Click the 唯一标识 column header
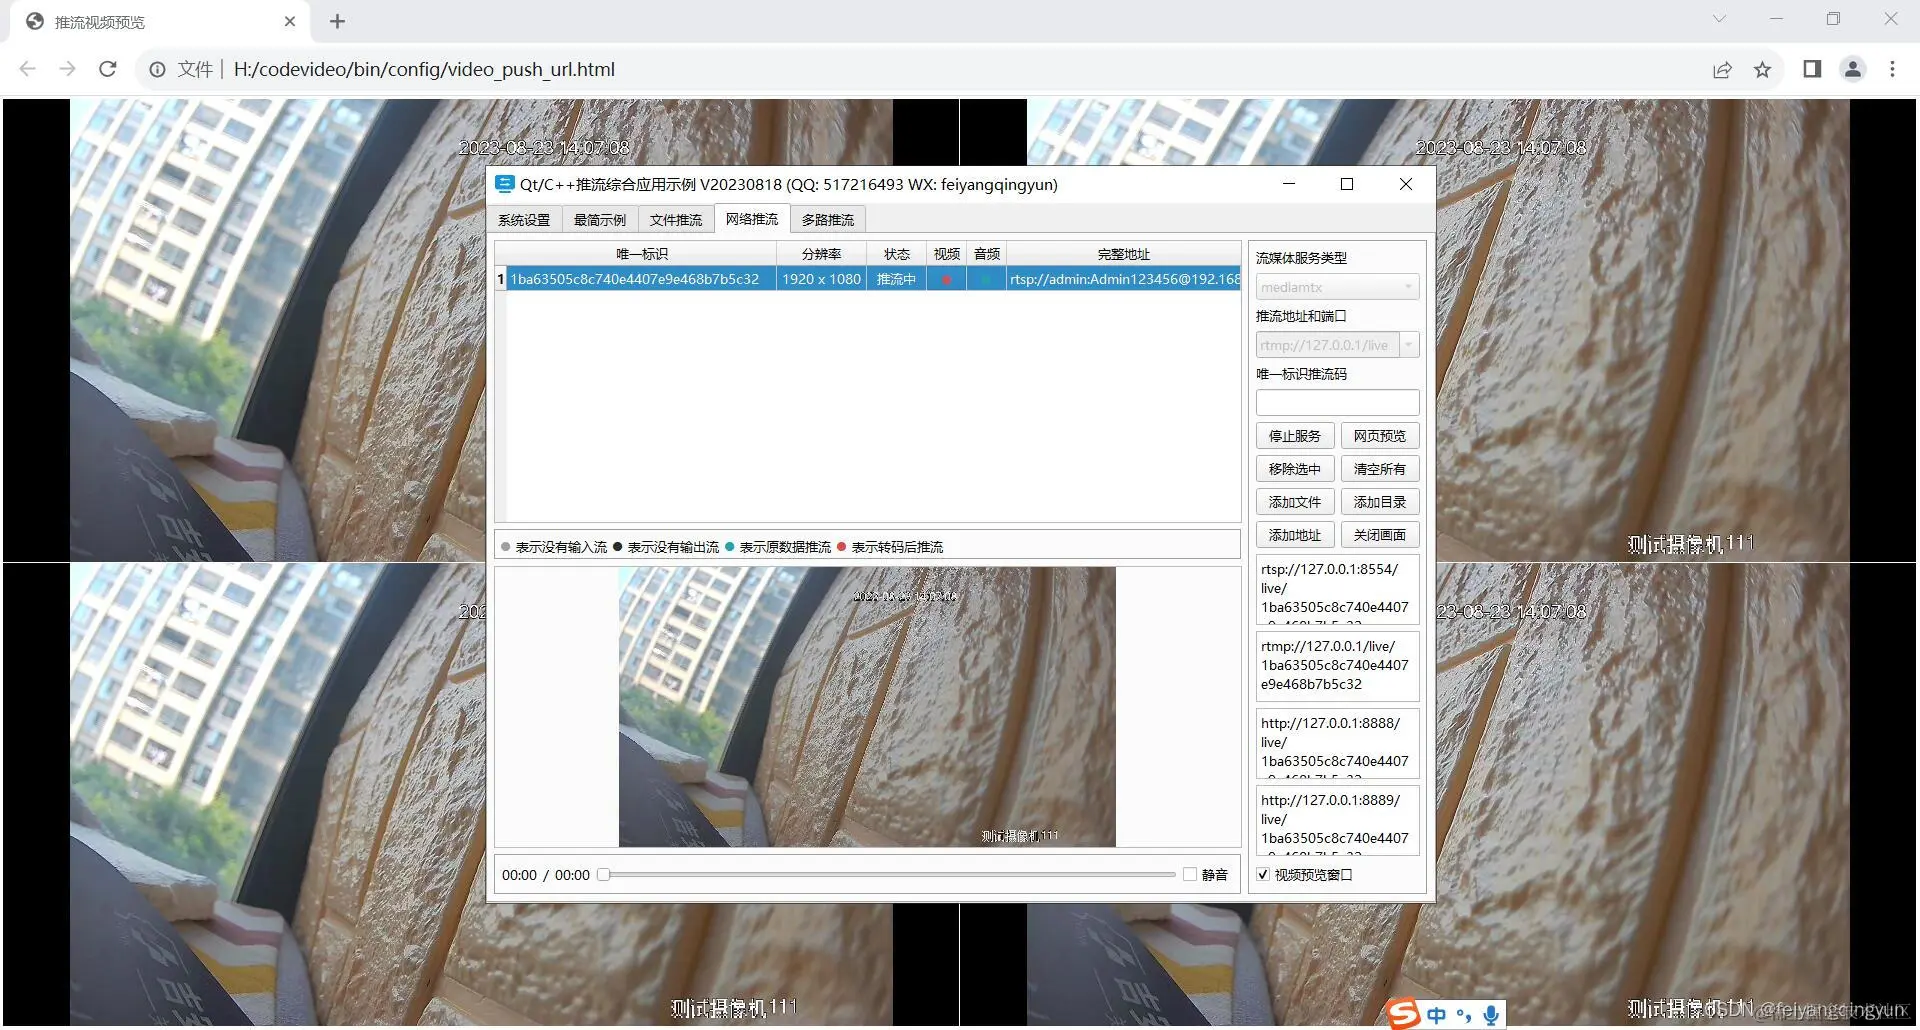The image size is (1920, 1030). (642, 254)
